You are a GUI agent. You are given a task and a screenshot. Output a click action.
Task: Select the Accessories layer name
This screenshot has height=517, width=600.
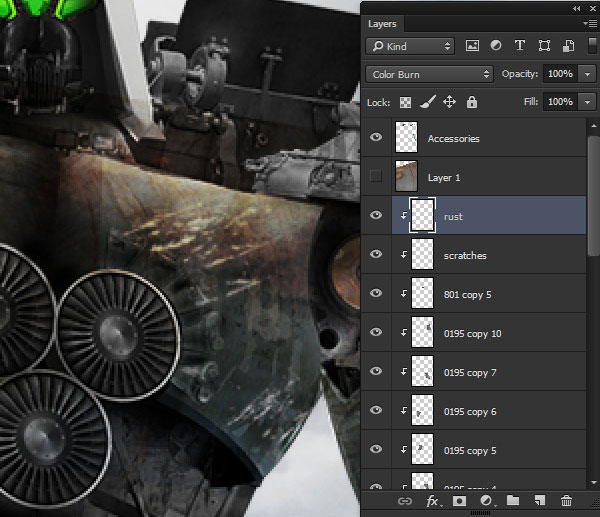click(x=453, y=139)
